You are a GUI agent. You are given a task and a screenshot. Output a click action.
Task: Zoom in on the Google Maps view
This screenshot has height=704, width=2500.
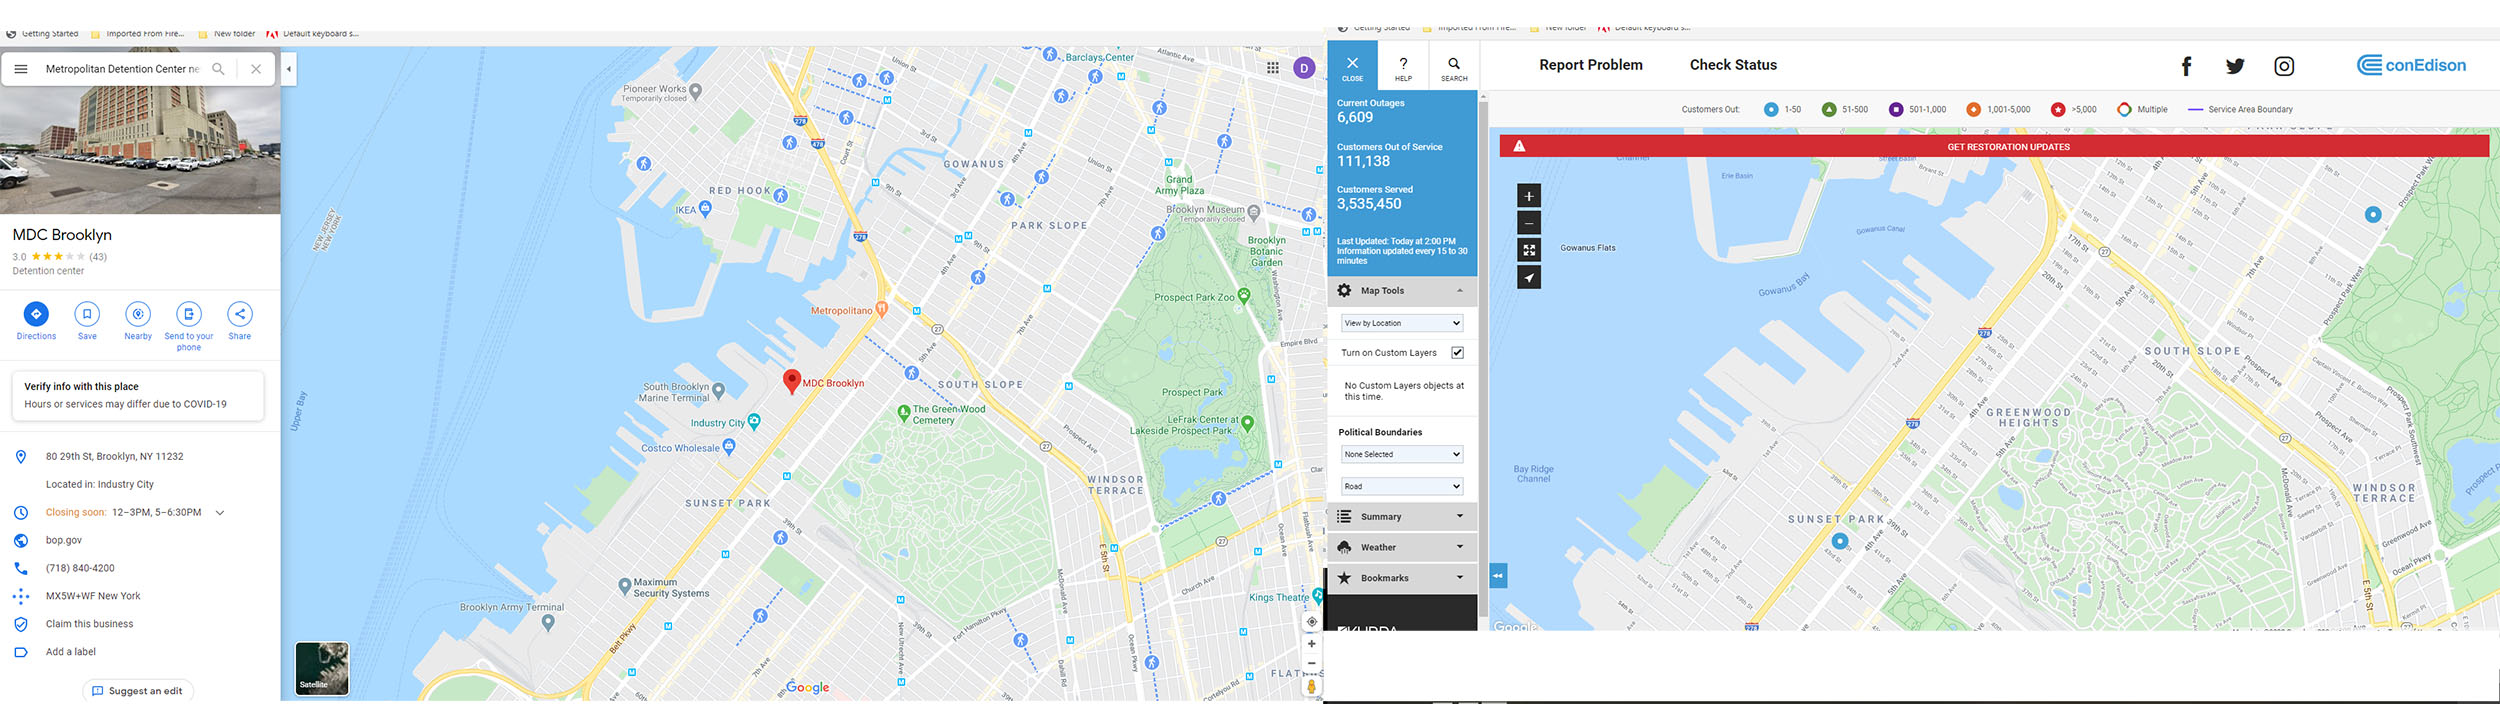[1311, 644]
